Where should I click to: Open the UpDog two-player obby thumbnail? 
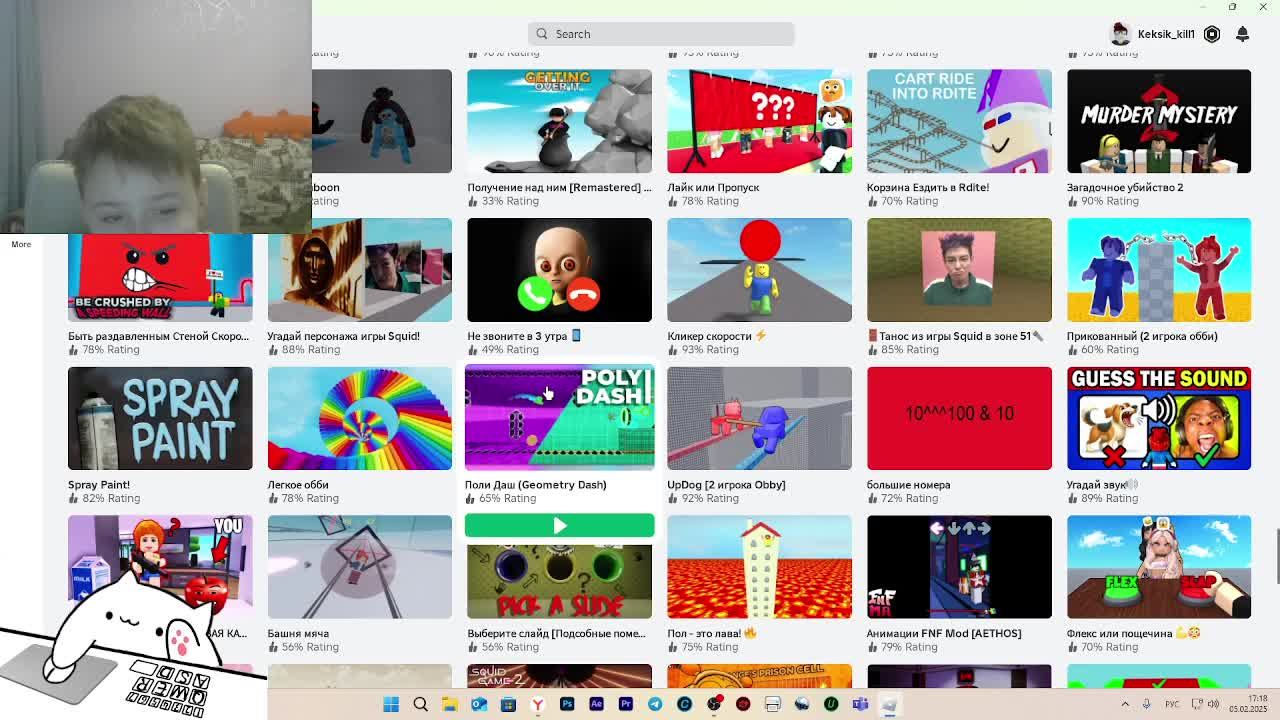click(759, 418)
